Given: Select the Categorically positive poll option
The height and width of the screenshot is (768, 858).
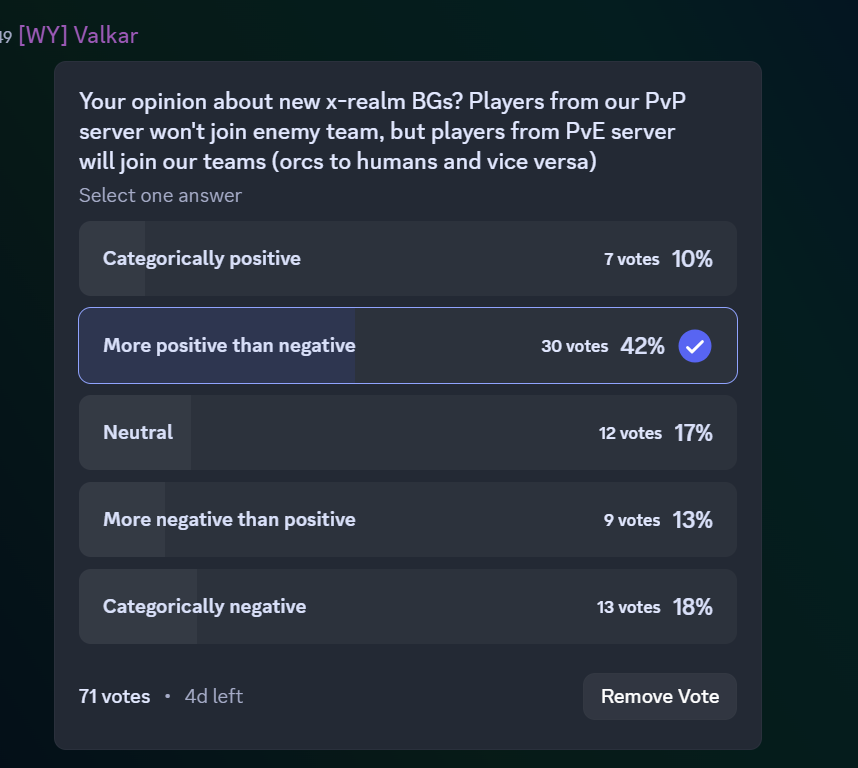Looking at the screenshot, I should tap(408, 259).
